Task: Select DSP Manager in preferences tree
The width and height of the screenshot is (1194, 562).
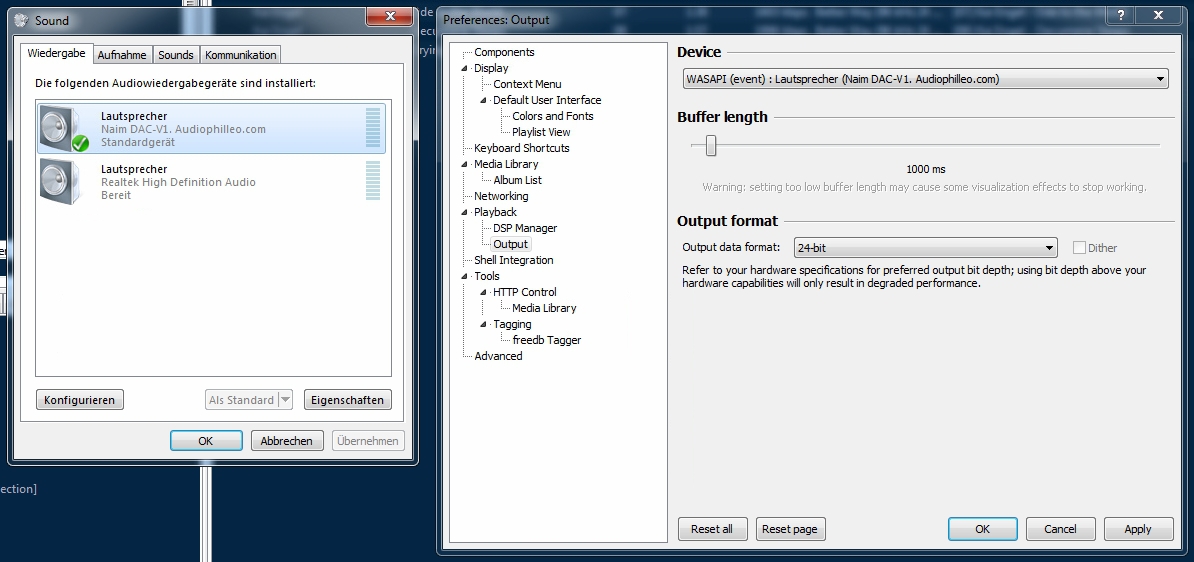Action: [x=524, y=228]
